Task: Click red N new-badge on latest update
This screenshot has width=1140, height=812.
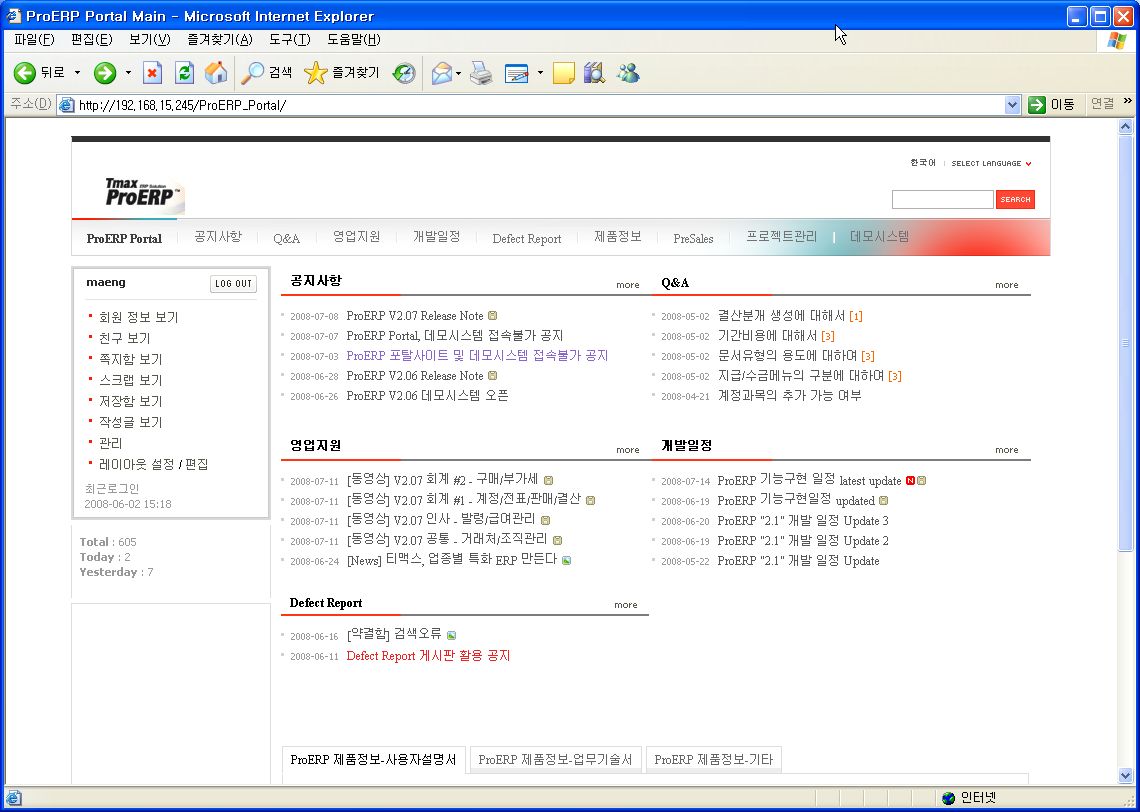Action: click(910, 481)
